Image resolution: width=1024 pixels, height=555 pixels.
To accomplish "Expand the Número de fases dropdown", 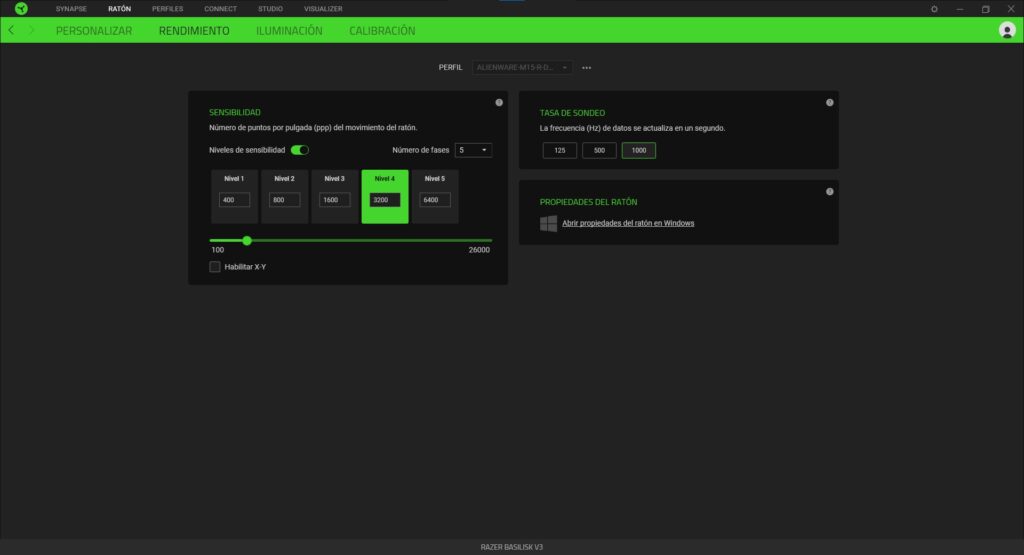I will coord(473,150).
